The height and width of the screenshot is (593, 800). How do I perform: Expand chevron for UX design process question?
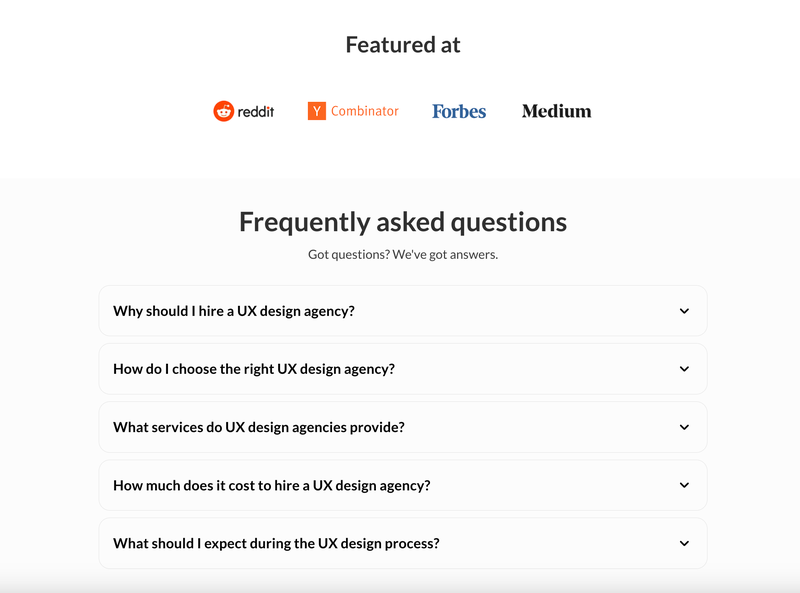(x=684, y=543)
